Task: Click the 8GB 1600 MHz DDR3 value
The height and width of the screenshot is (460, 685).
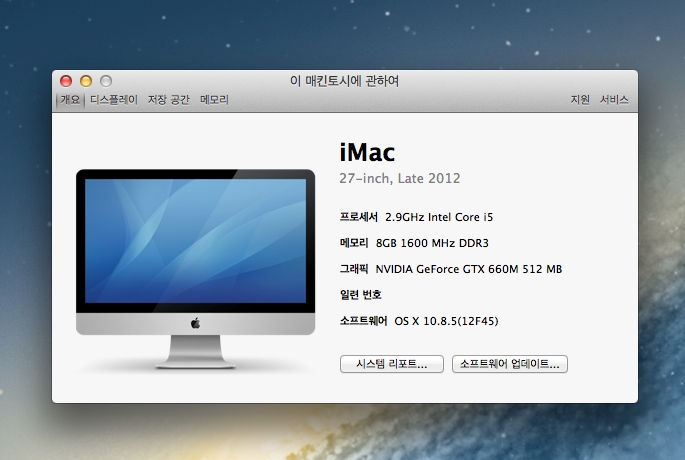Action: point(432,243)
